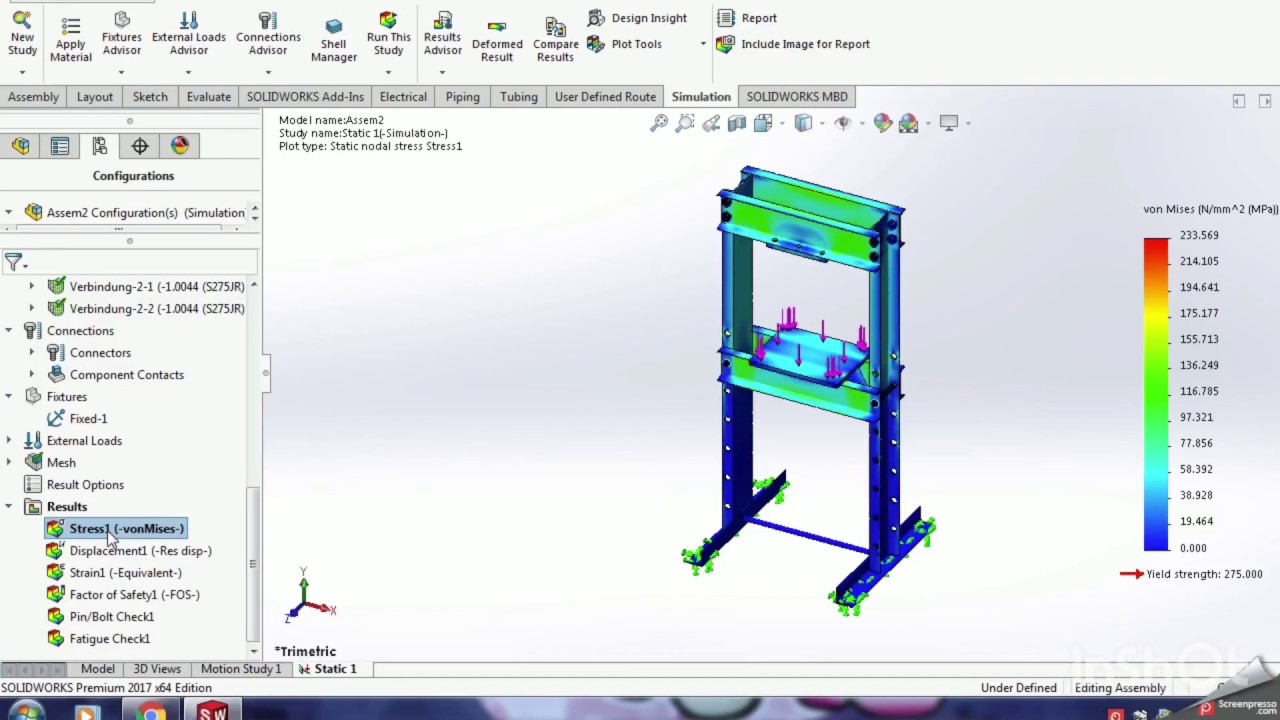
Task: Open the Connections Advisor
Action: click(268, 35)
